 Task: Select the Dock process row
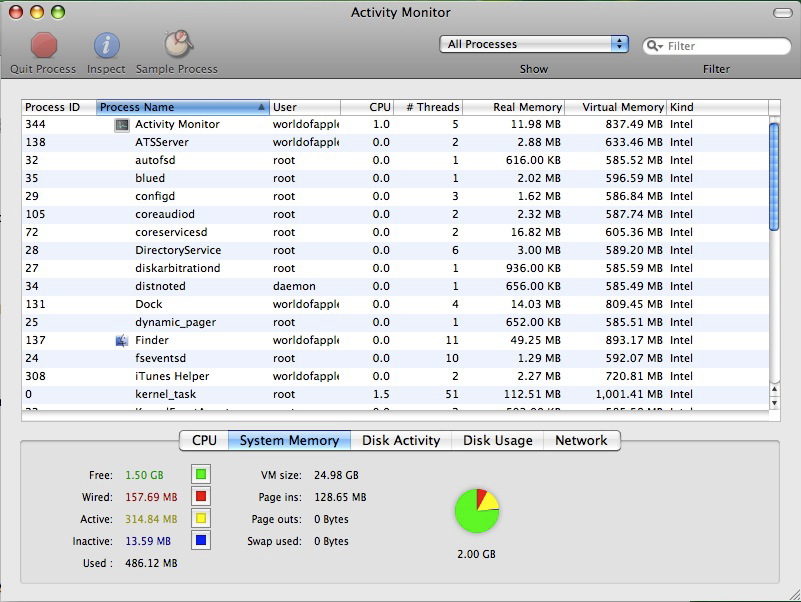(x=395, y=305)
